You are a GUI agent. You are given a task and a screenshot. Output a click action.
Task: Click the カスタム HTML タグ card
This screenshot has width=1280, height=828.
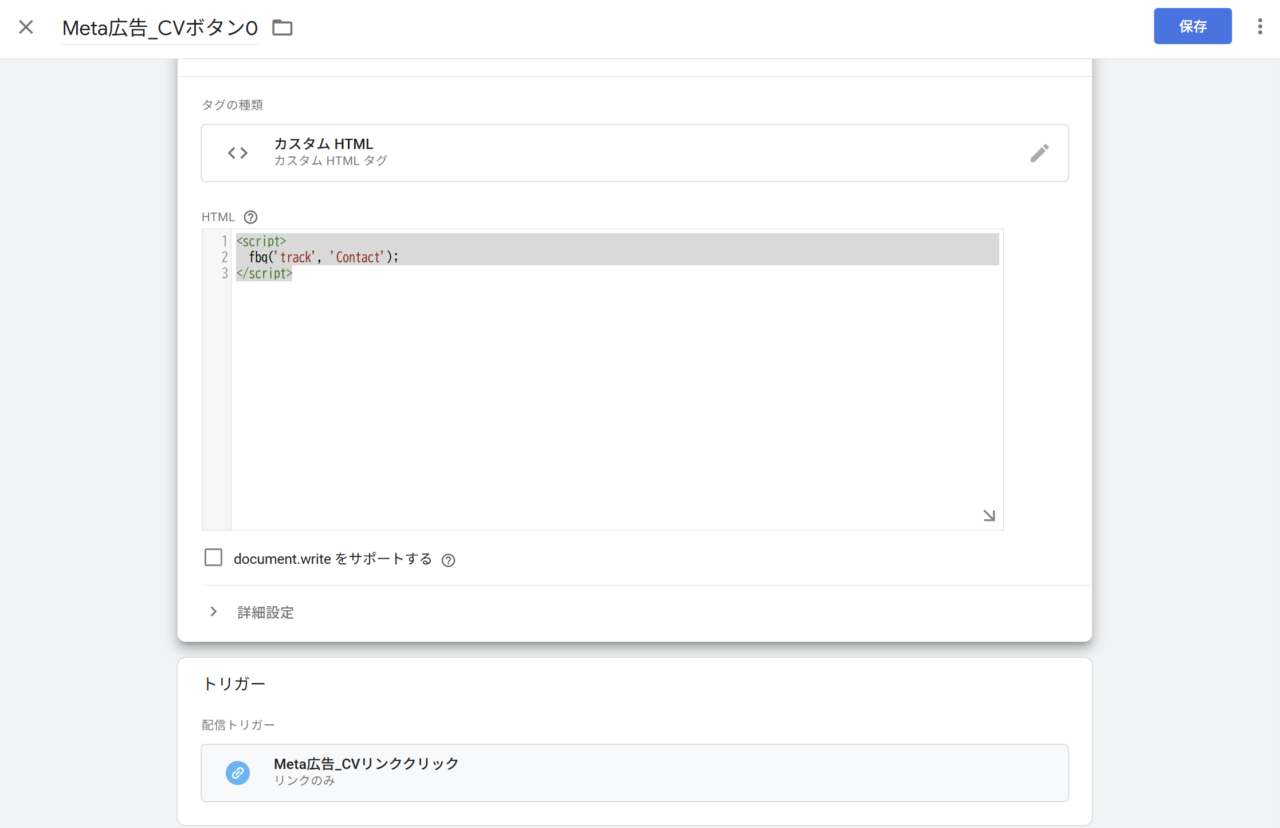pyautogui.click(x=635, y=152)
